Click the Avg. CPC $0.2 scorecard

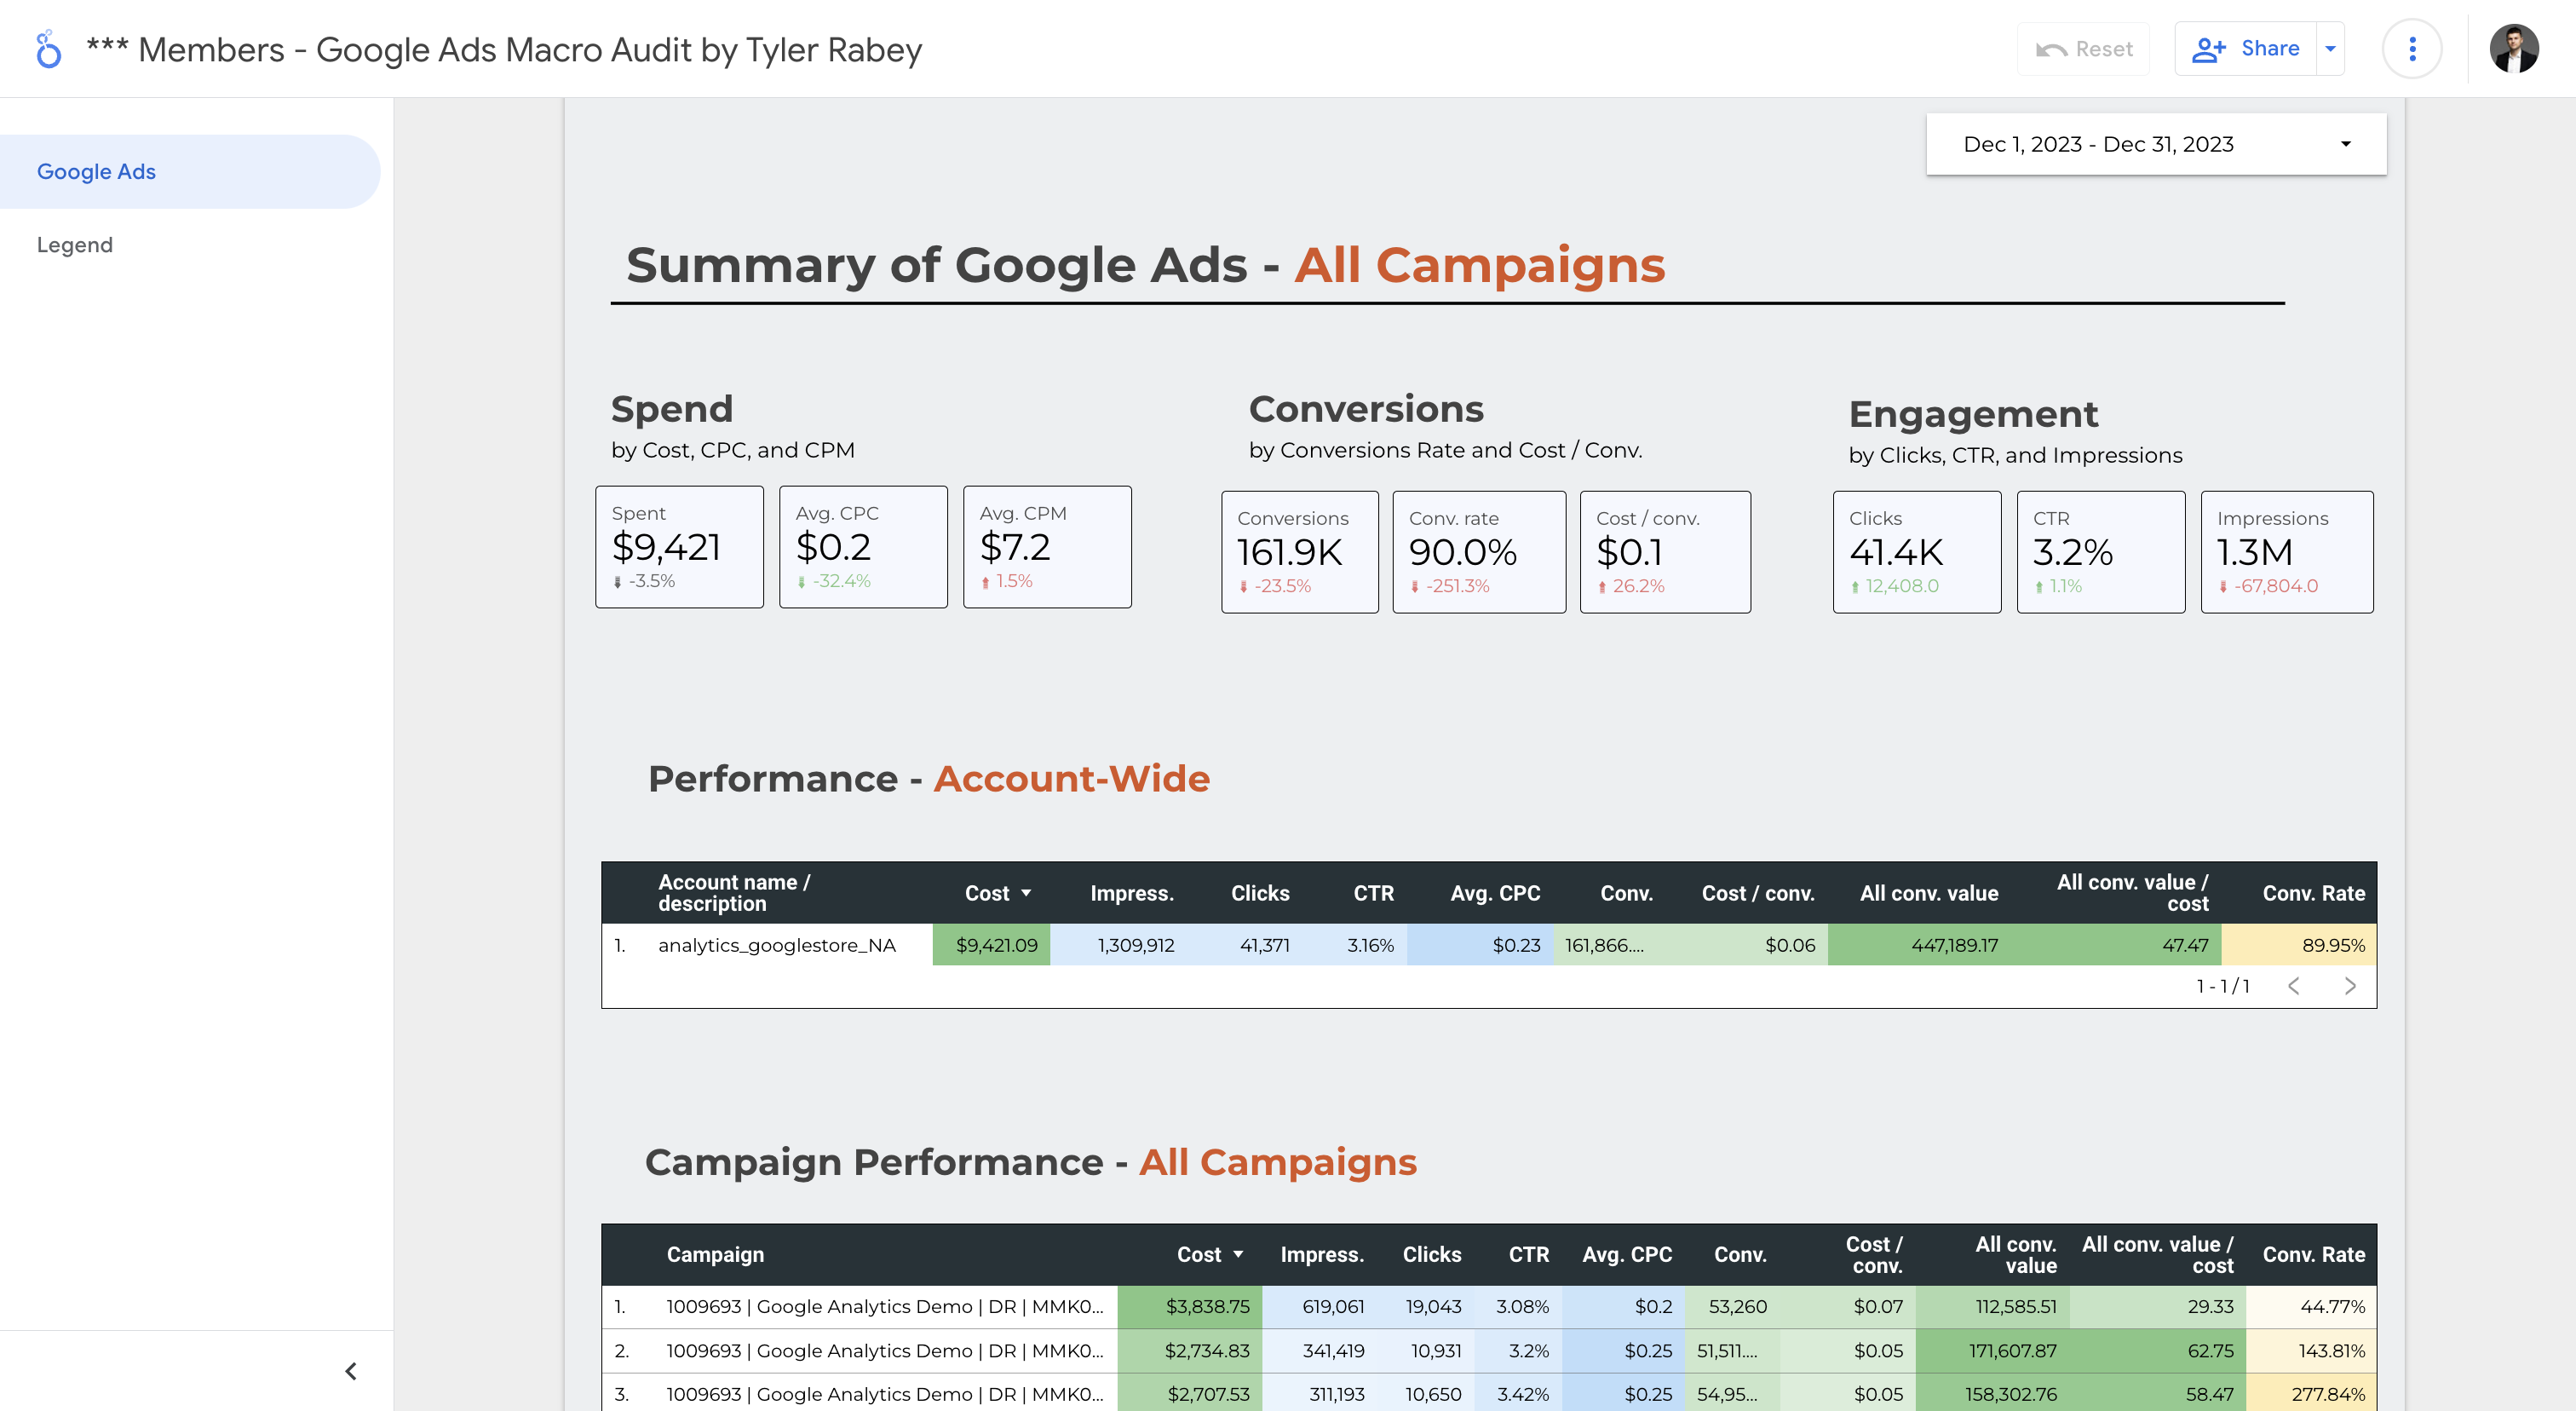(864, 547)
